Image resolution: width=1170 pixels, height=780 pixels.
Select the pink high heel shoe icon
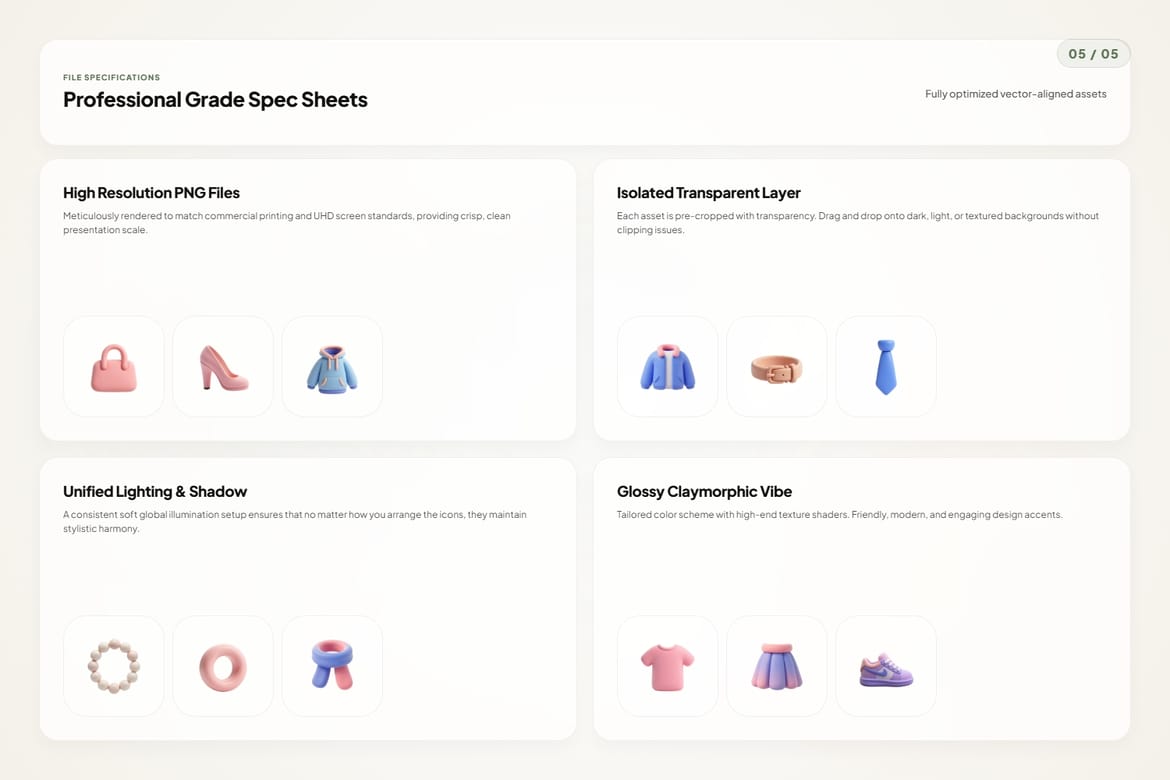223,366
